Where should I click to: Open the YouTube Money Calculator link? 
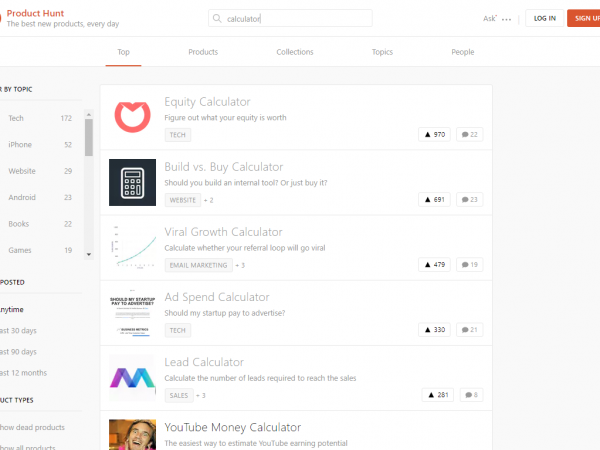(232, 427)
